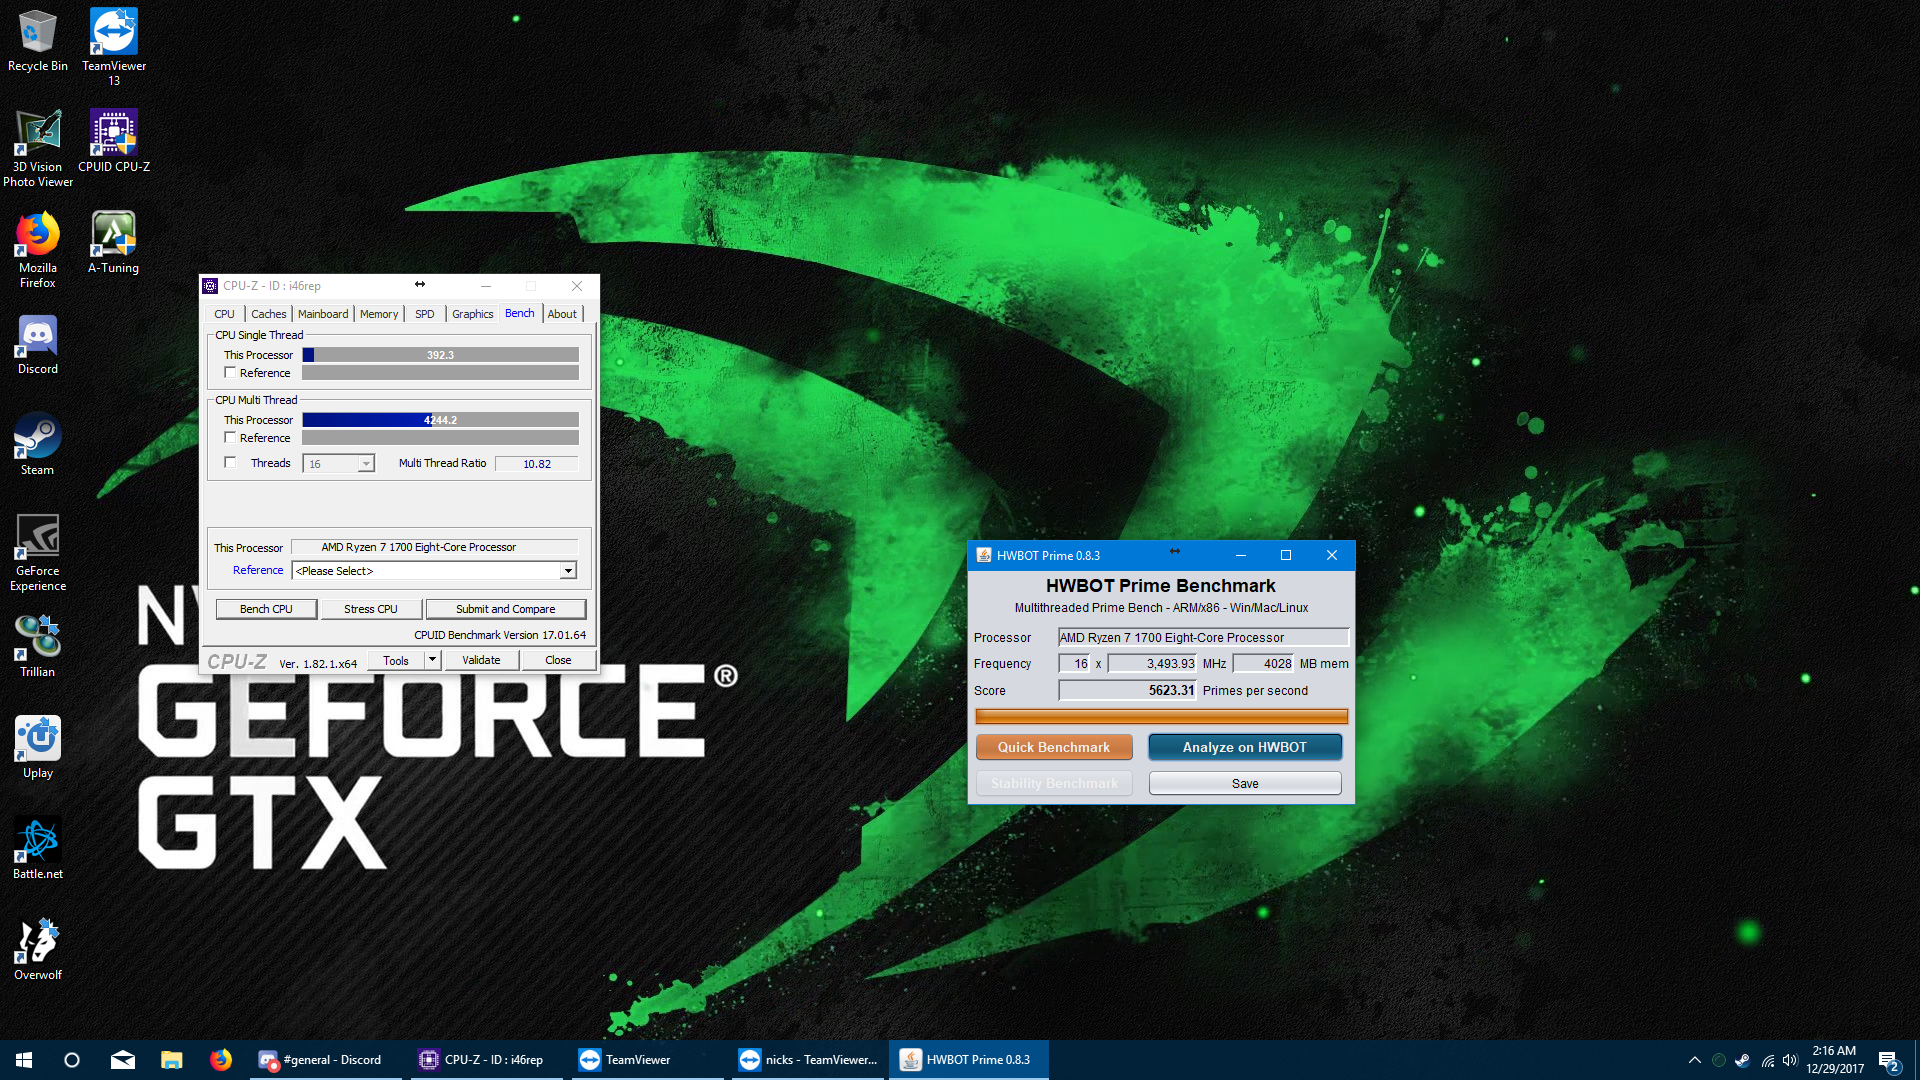Image resolution: width=1920 pixels, height=1080 pixels.
Task: Open Firefox from the taskbar
Action: [221, 1060]
